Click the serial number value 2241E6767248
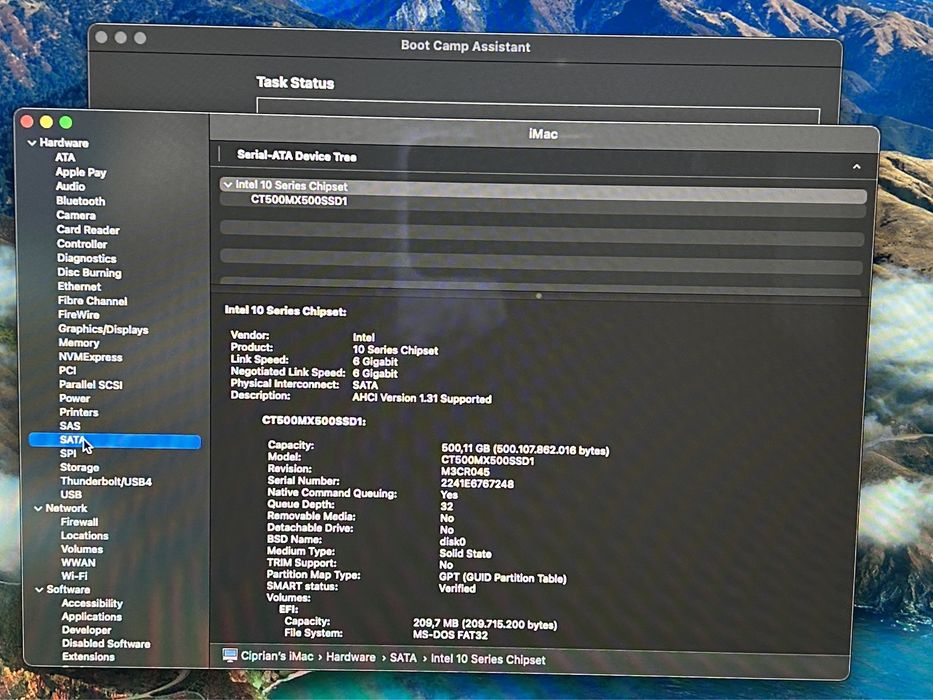 point(477,484)
